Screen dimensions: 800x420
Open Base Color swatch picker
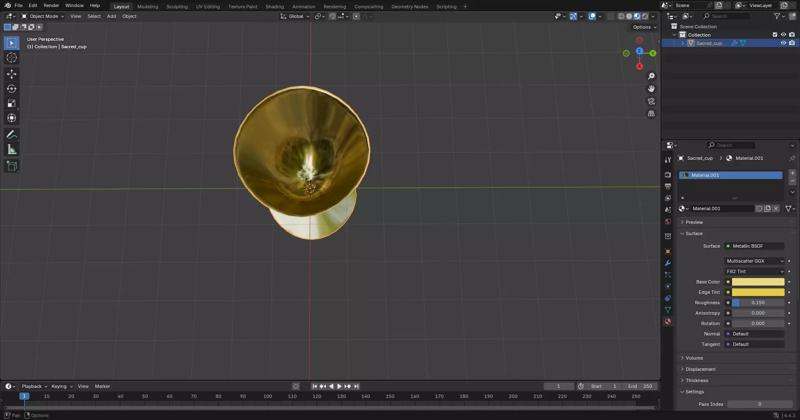click(x=758, y=282)
